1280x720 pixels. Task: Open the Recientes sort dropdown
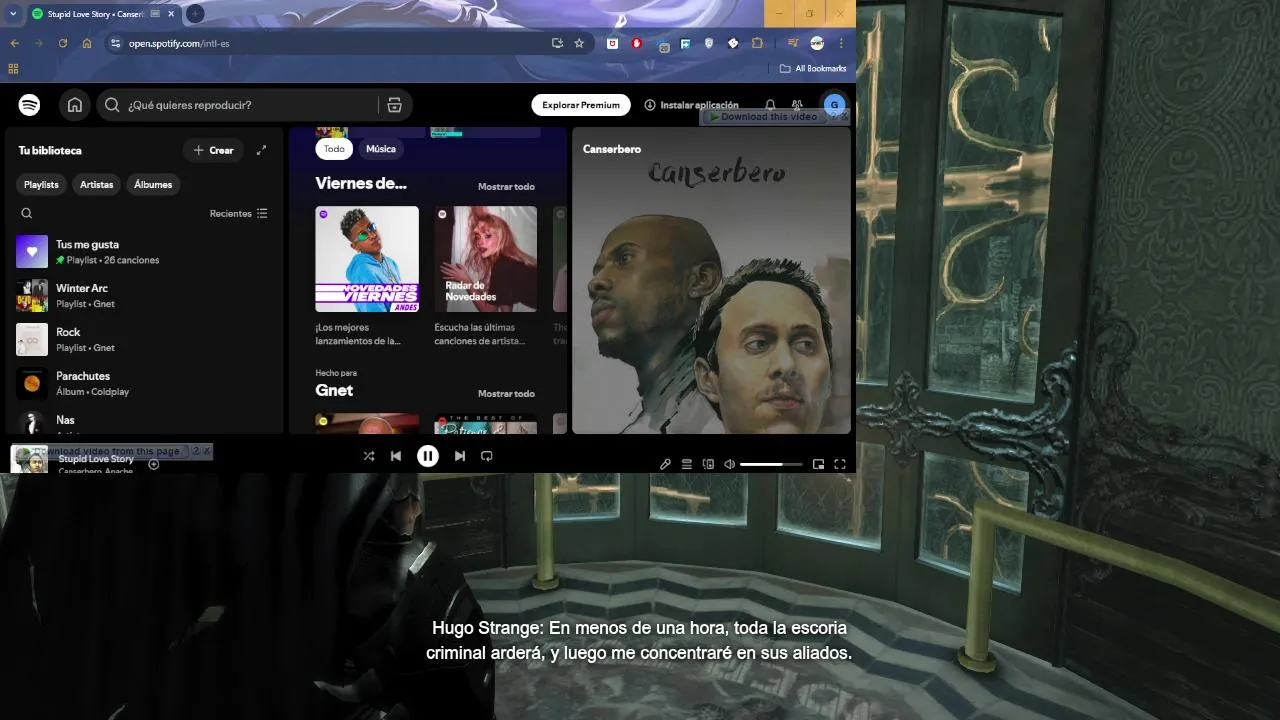238,213
